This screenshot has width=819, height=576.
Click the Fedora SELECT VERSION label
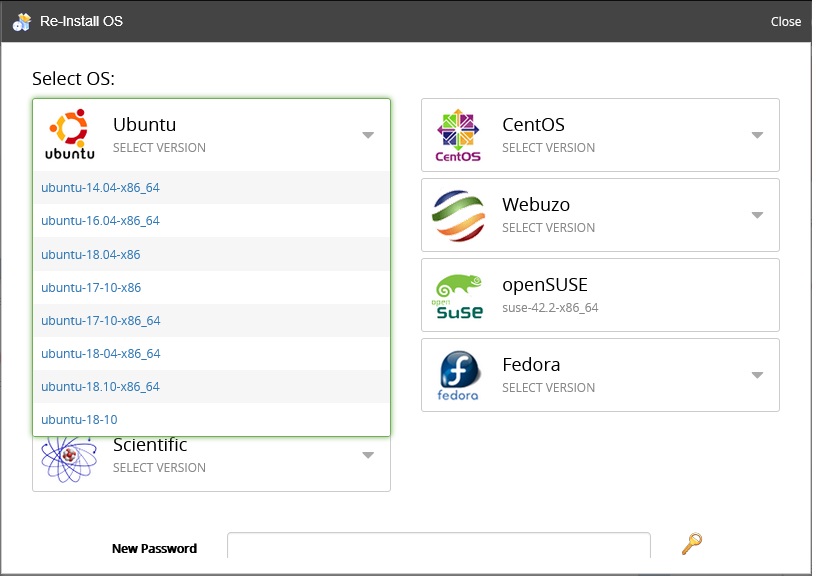click(x=548, y=387)
